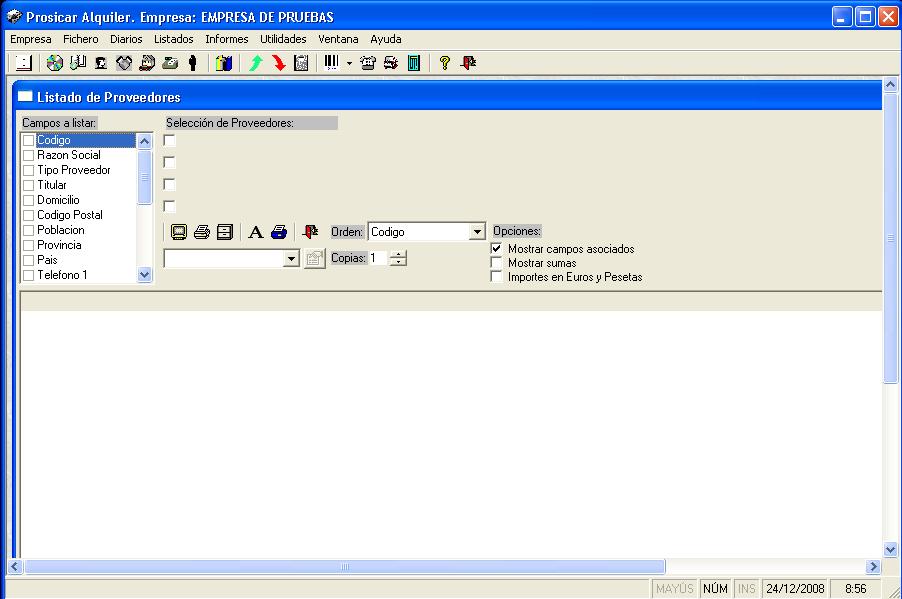Screen dimensions: 902x599
Task: Click the colored books toolbar icon
Action: pyautogui.click(x=224, y=63)
